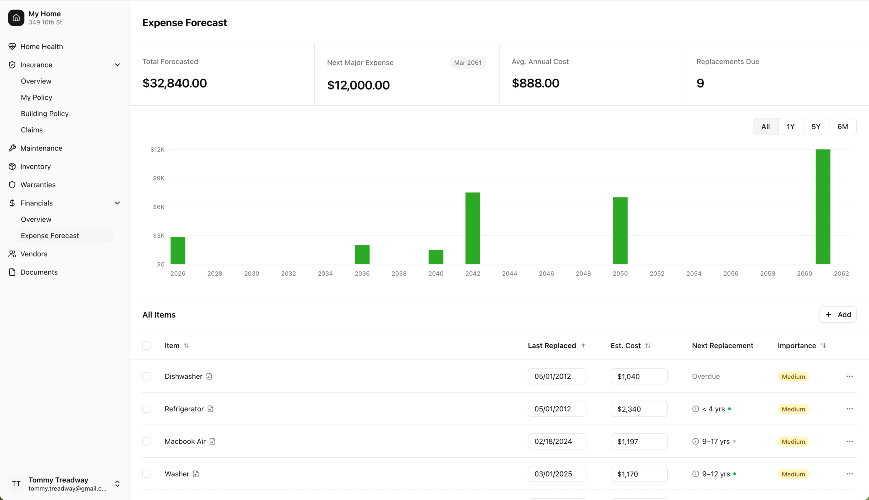Tick the Dishwasher row checkbox
Image resolution: width=869 pixels, height=500 pixels.
[147, 377]
